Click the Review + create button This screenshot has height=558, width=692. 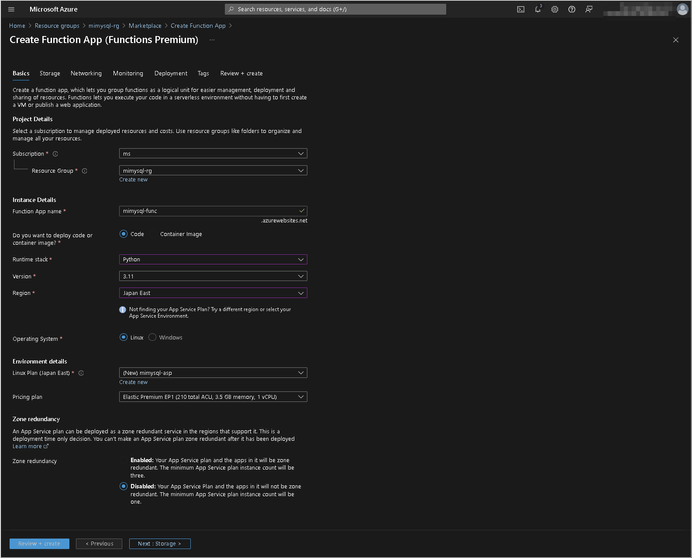[39, 544]
